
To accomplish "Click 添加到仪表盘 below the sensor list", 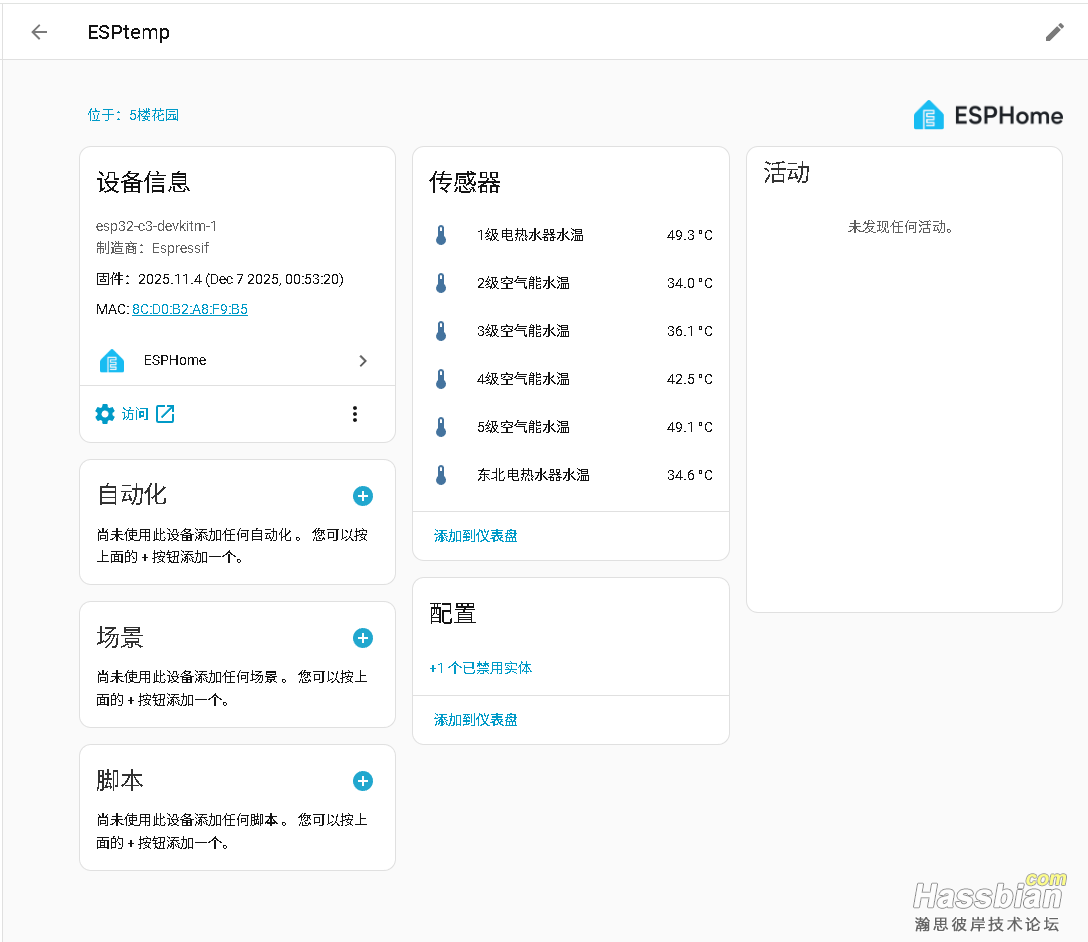I will coord(475,536).
